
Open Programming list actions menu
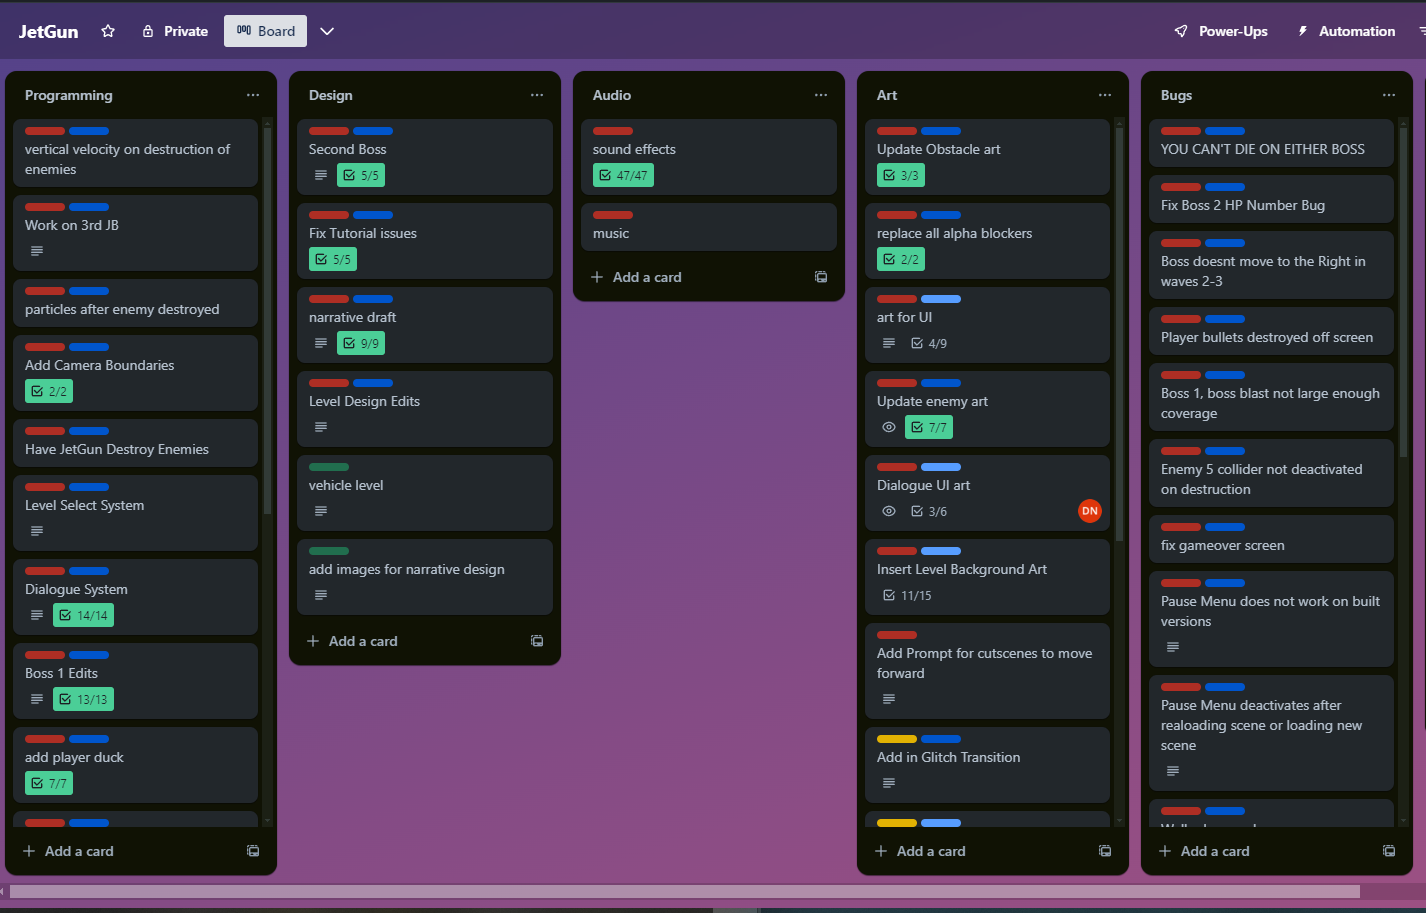point(253,95)
